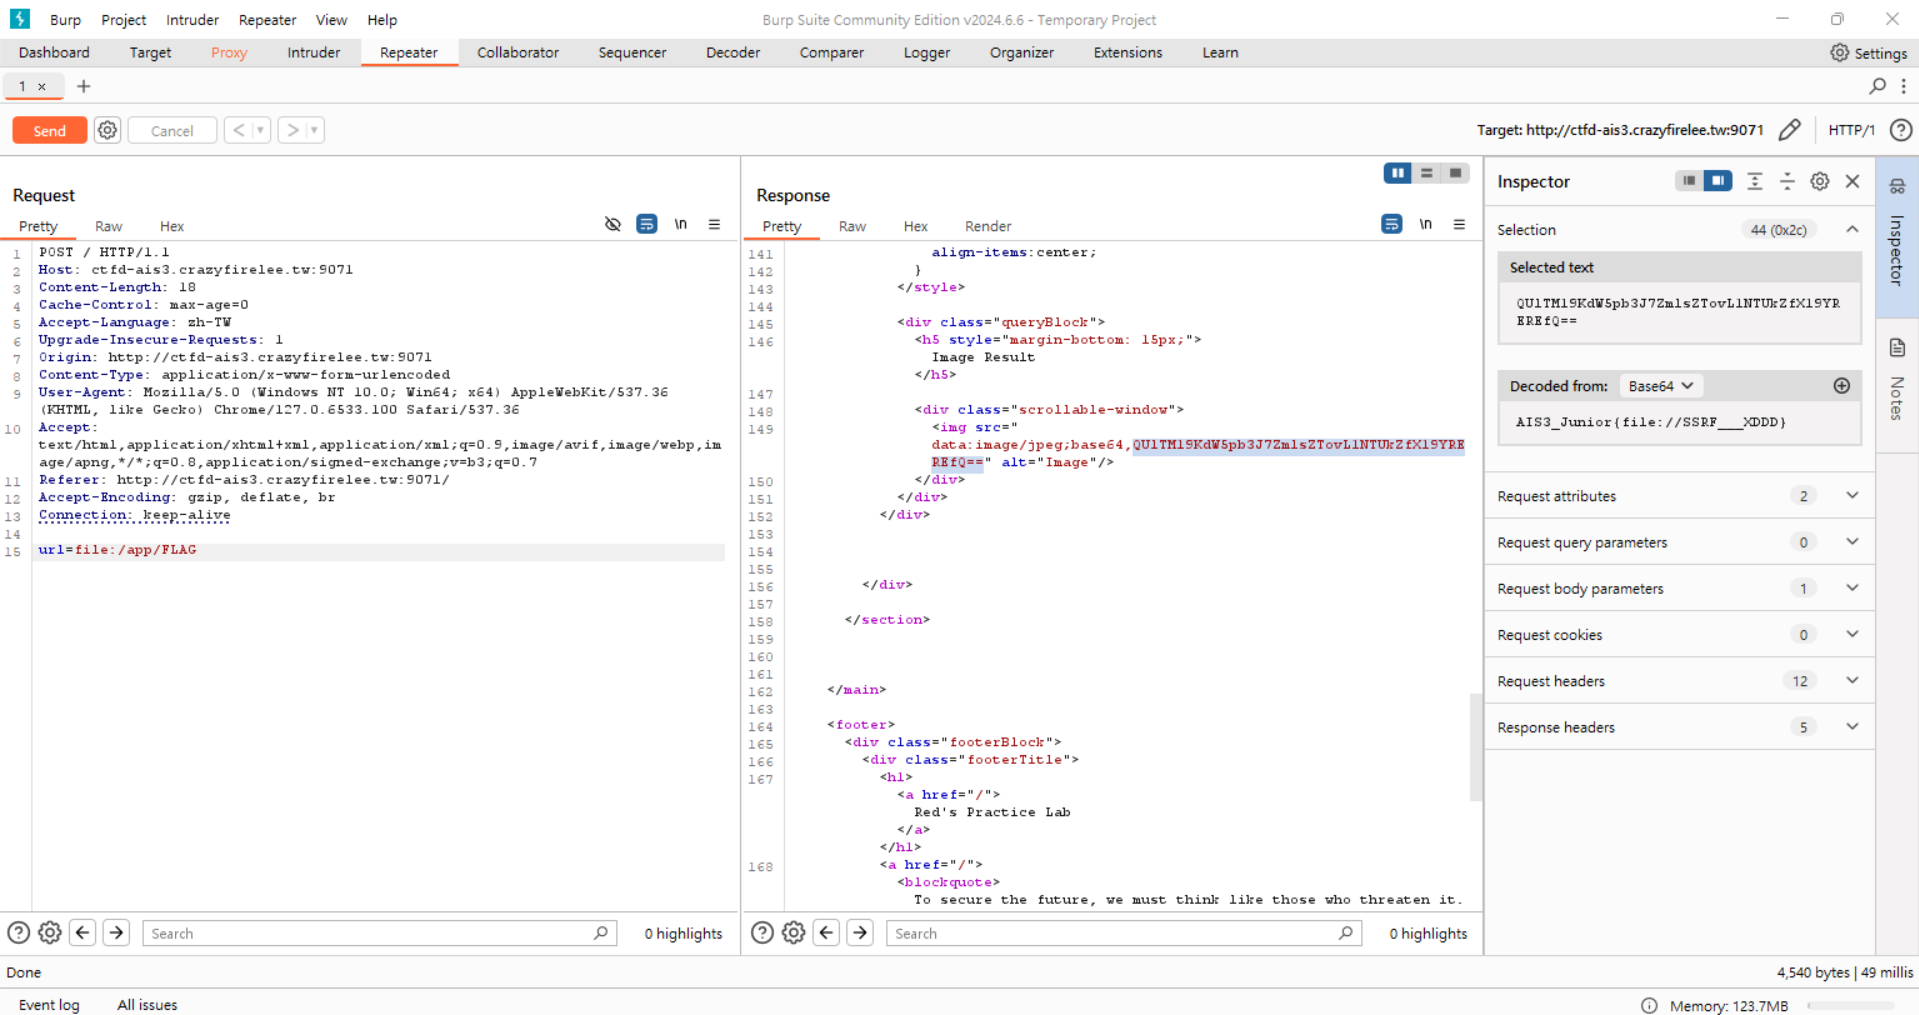This screenshot has width=1919, height=1015.
Task: Switch to side-by-side request/response layout
Action: point(1397,173)
